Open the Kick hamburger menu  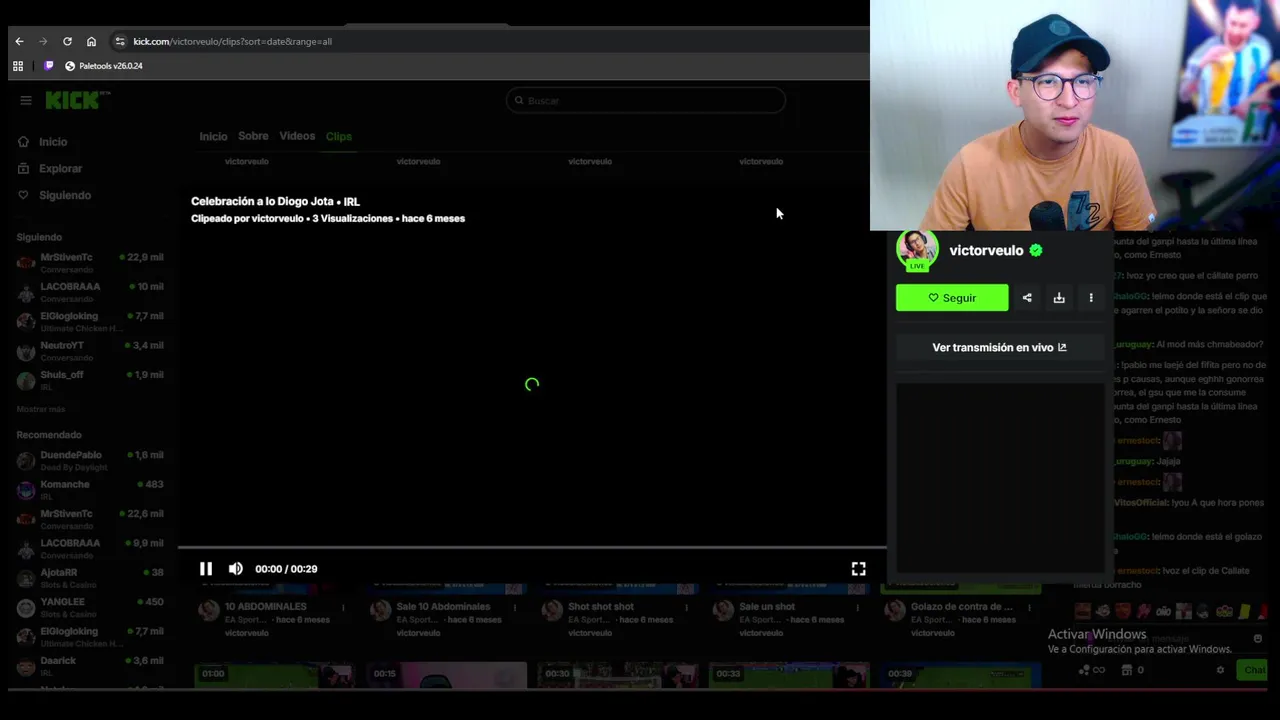coord(26,100)
